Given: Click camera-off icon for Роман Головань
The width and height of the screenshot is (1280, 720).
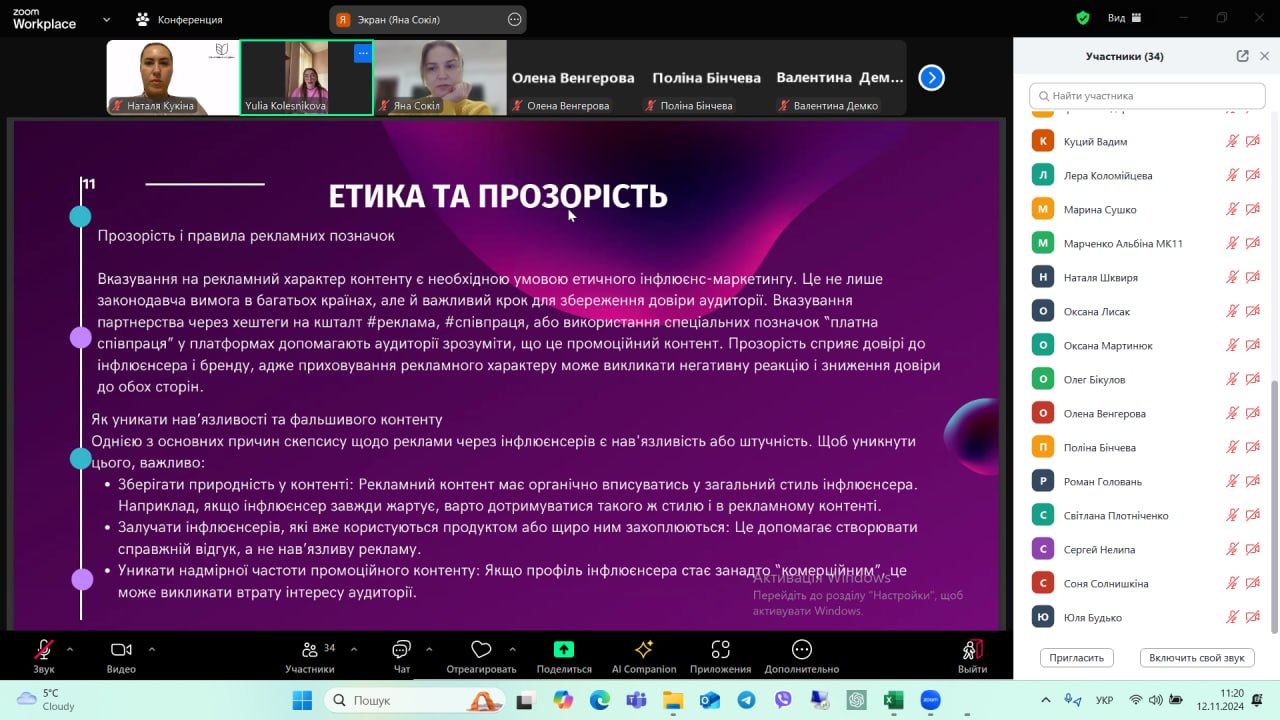Looking at the screenshot, I should (1253, 481).
